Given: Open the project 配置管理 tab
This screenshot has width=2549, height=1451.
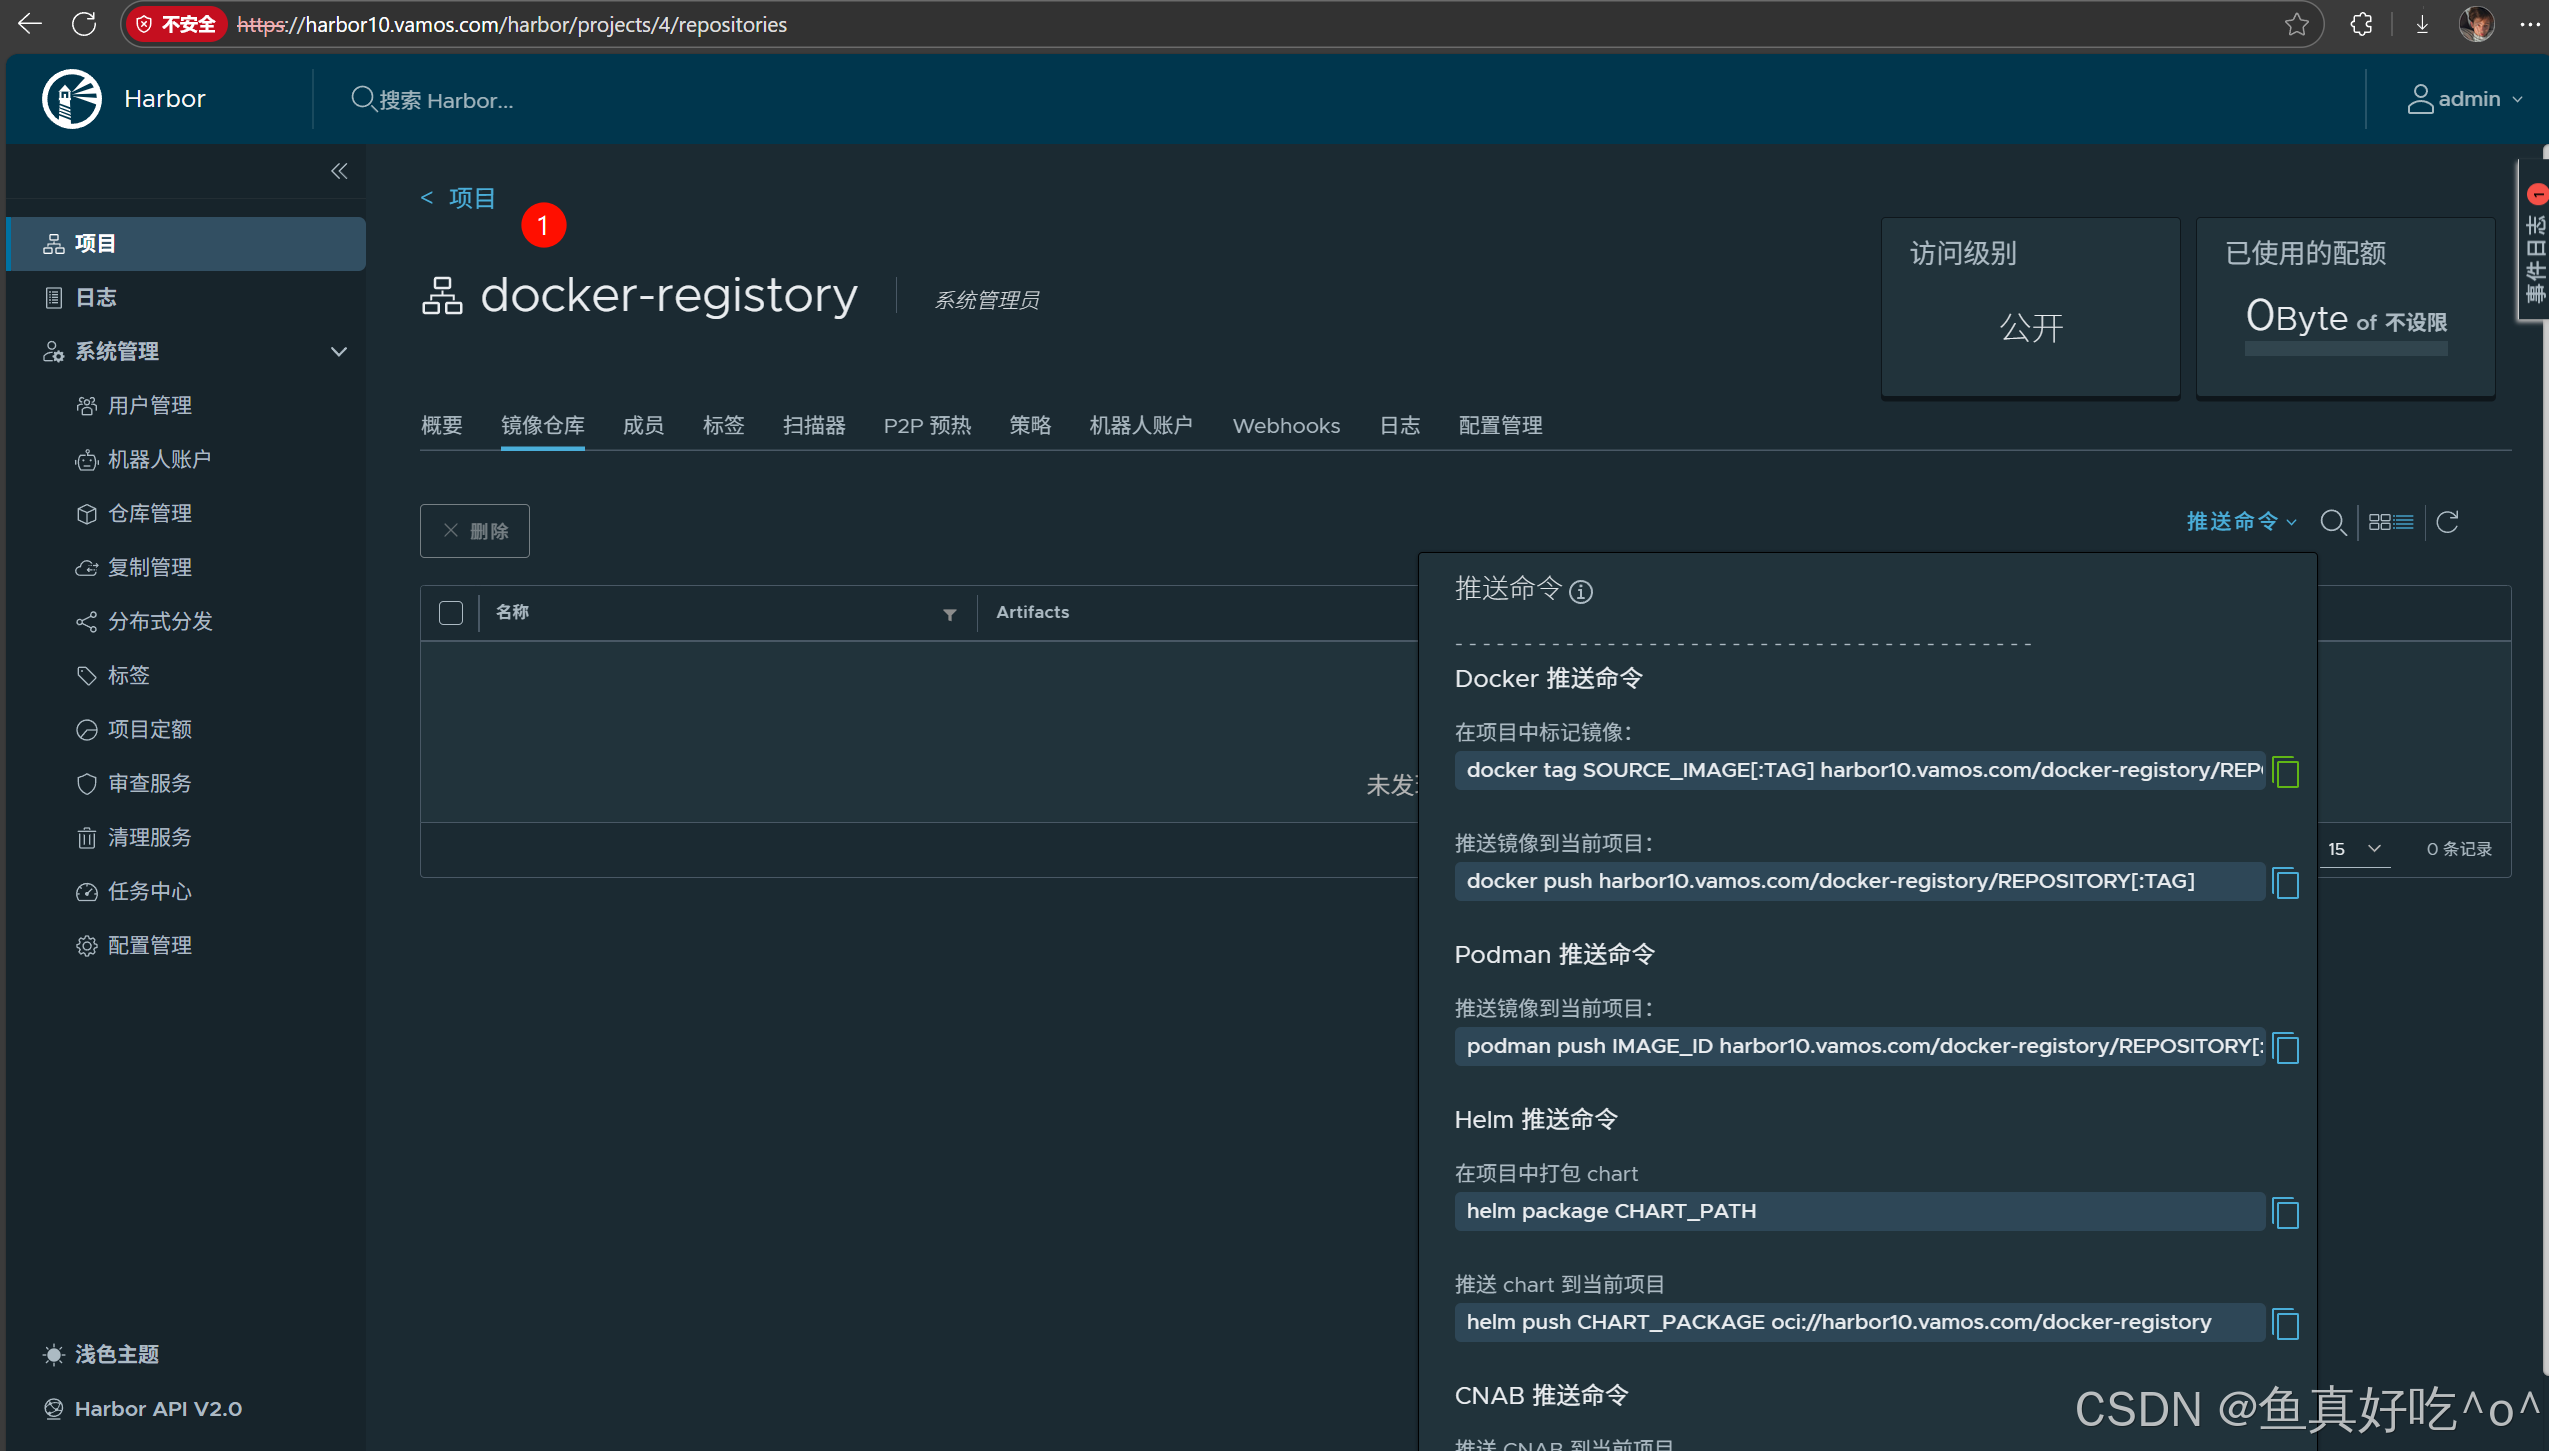Looking at the screenshot, I should [x=1501, y=426].
